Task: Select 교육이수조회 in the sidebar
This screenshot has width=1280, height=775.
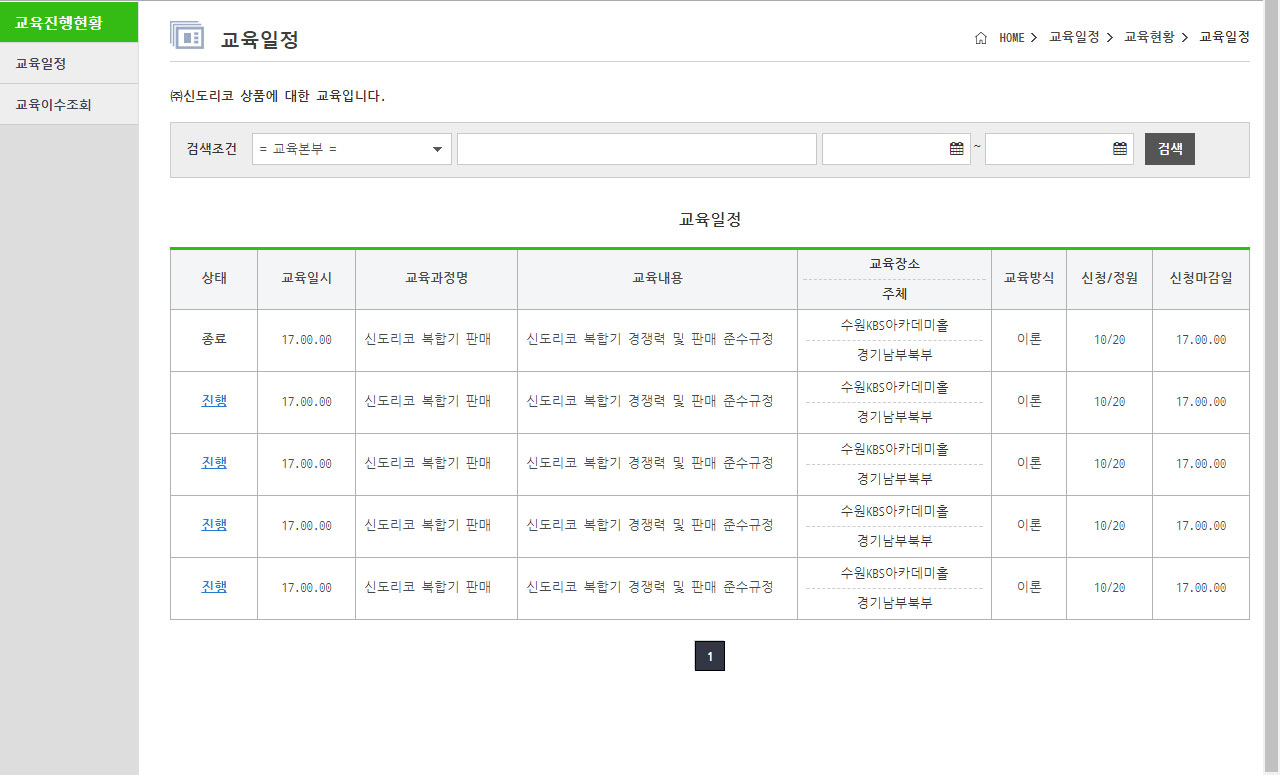Action: pos(69,104)
